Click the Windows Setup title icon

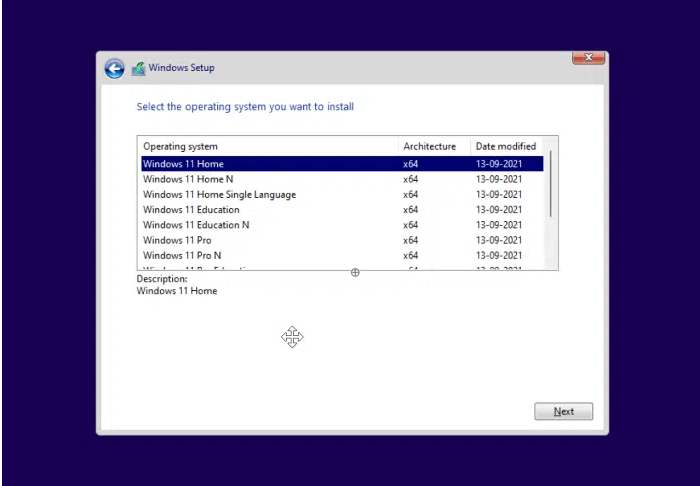click(138, 69)
